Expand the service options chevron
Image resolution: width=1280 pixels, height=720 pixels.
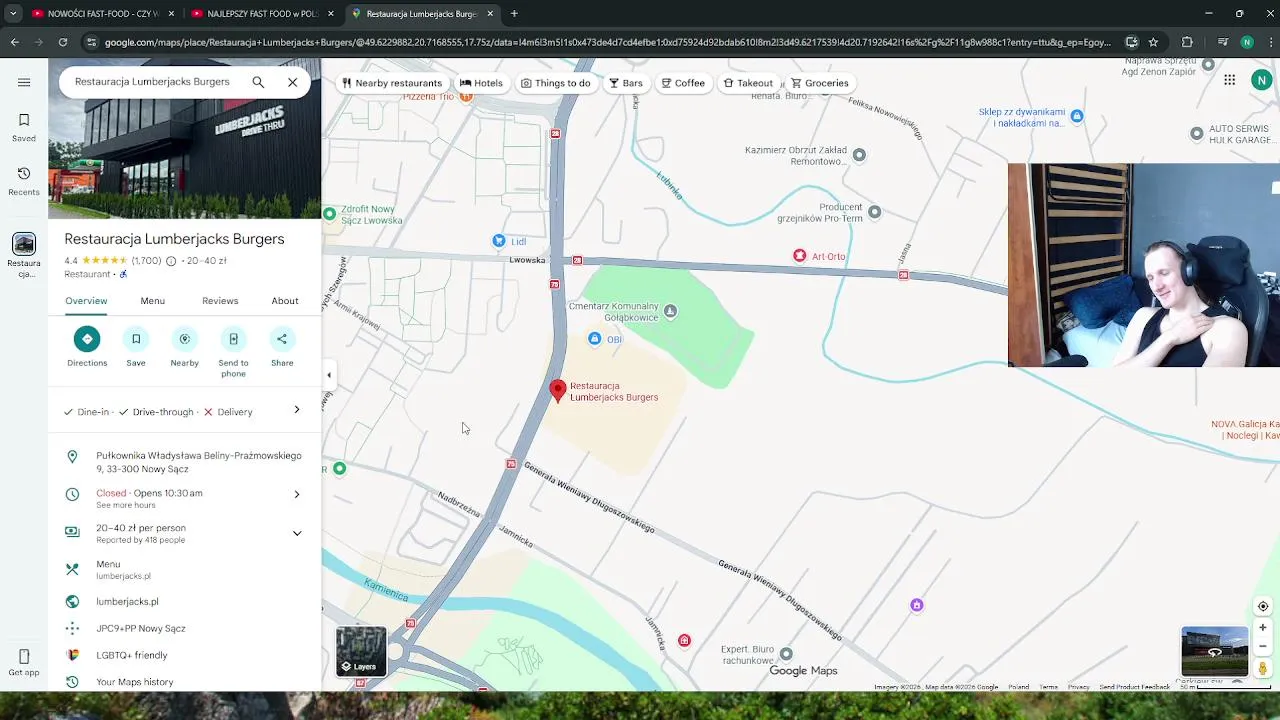point(297,410)
